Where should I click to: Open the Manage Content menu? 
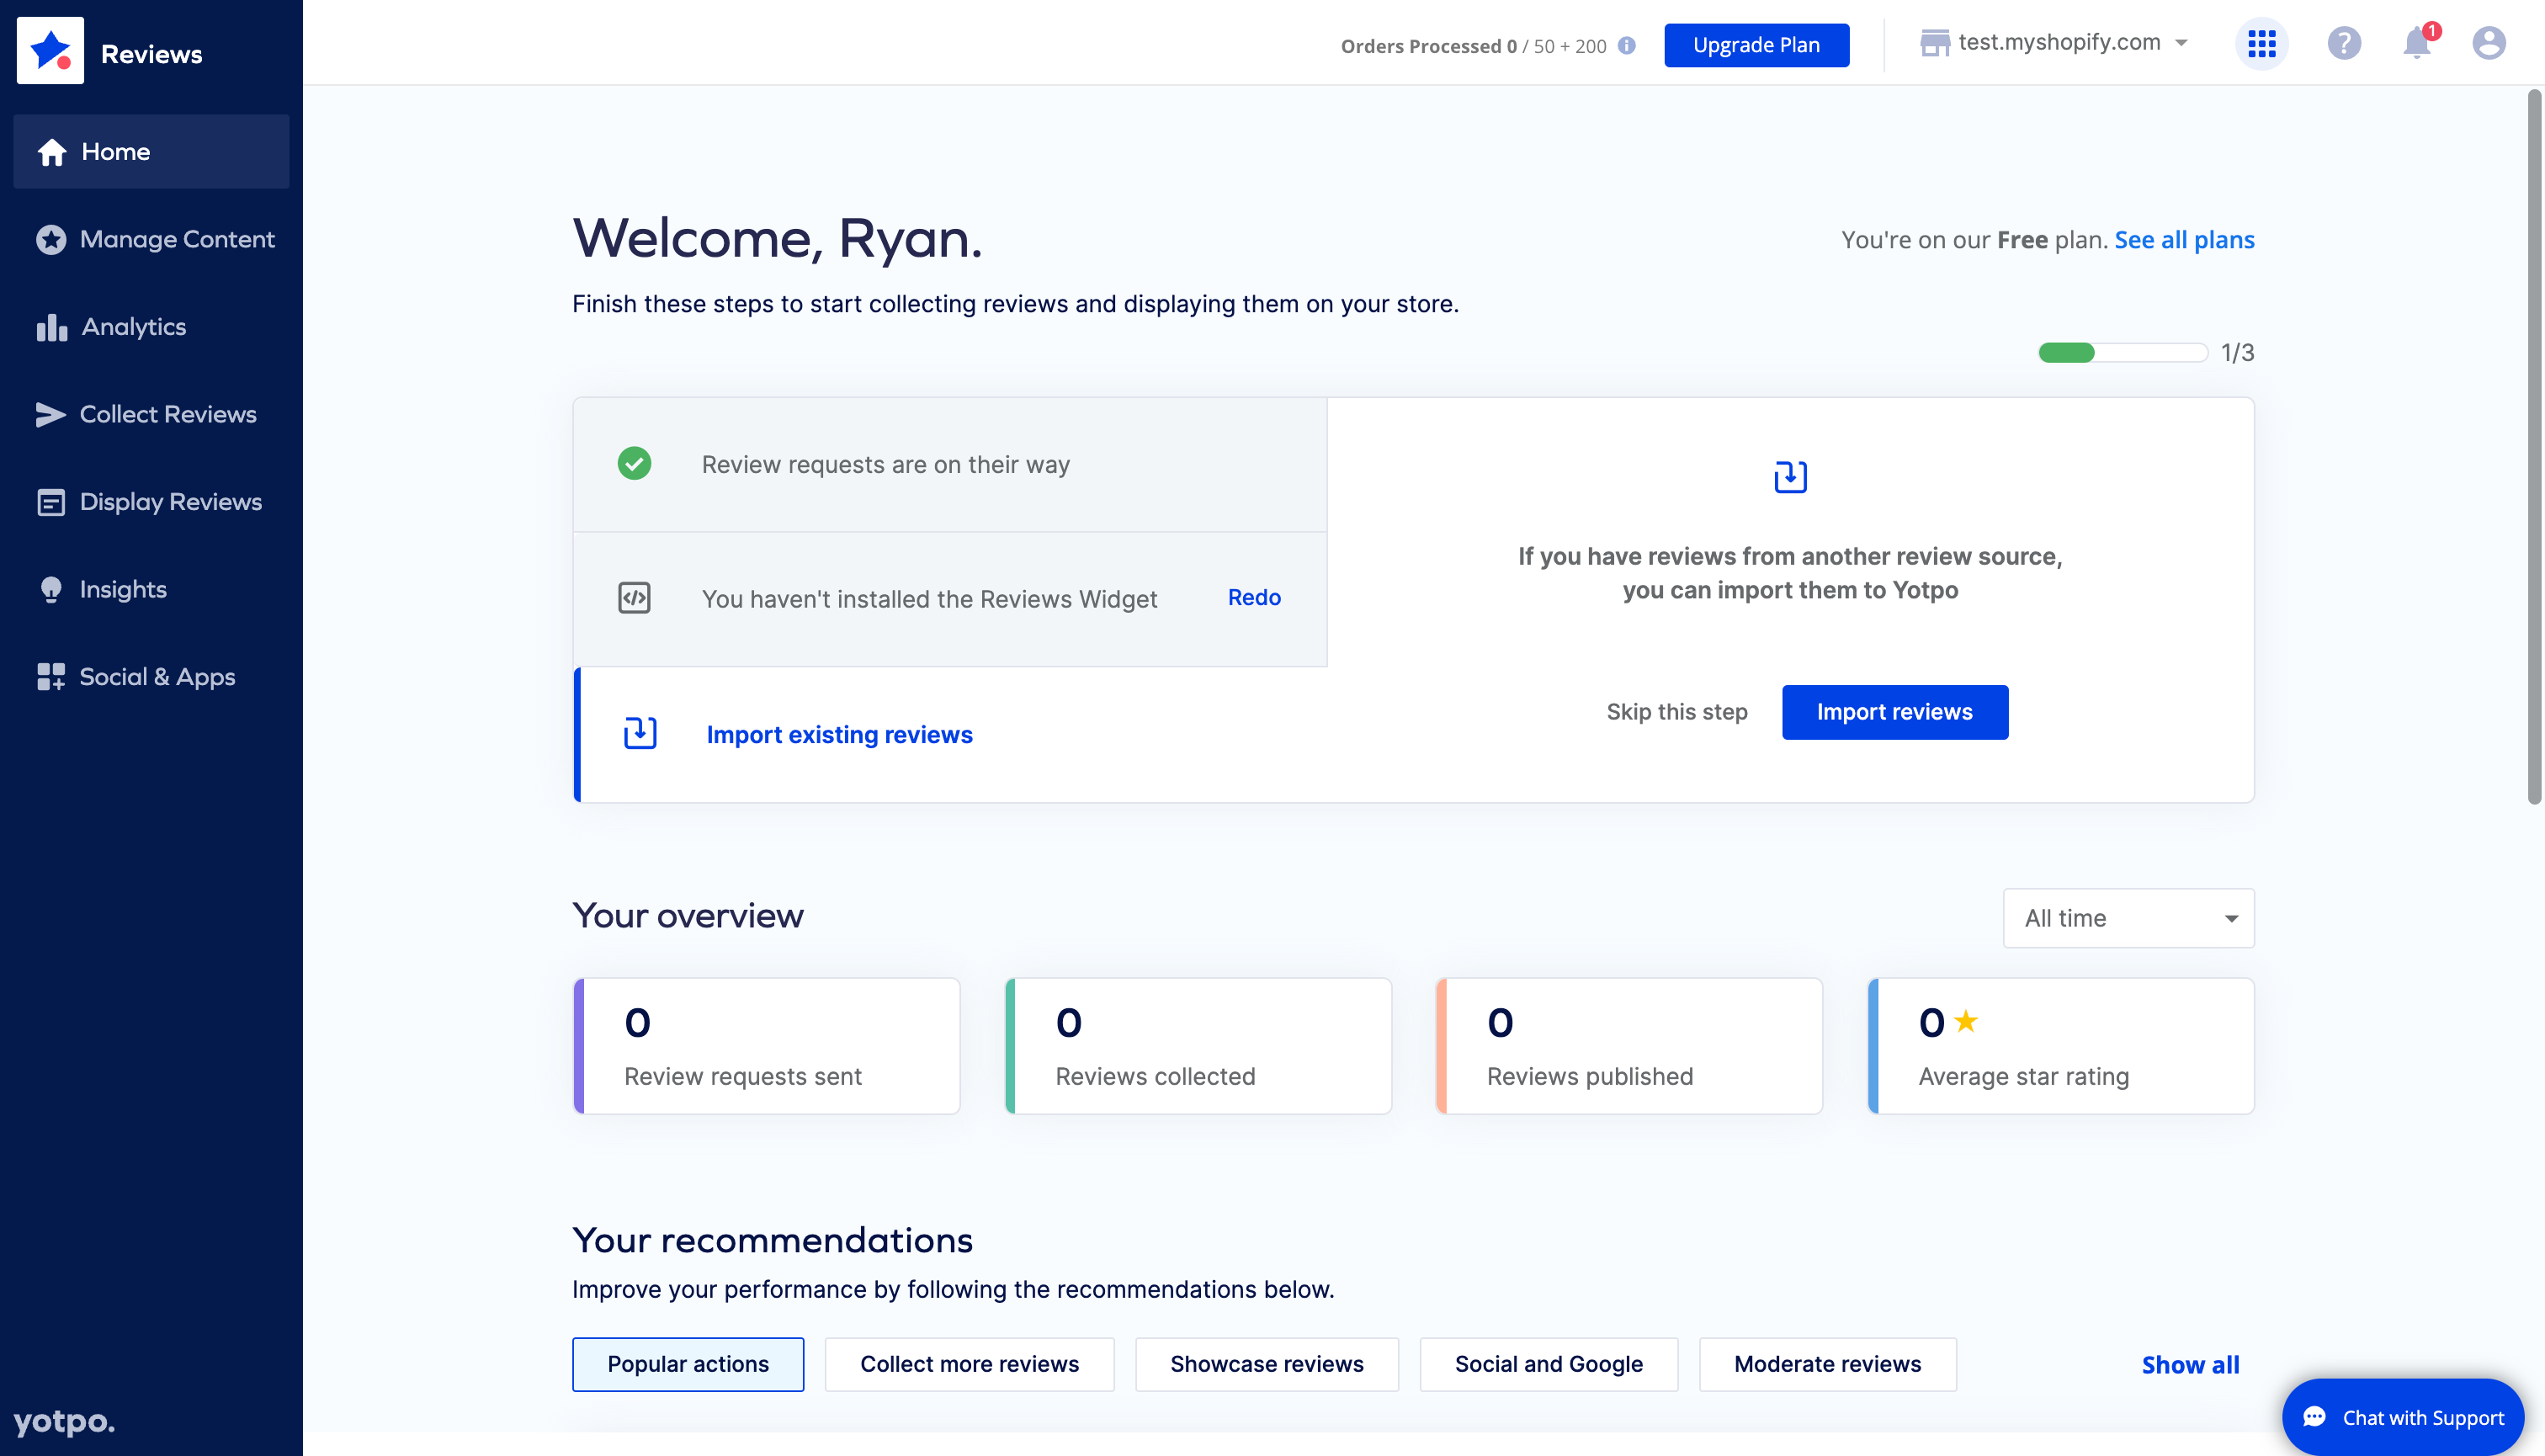151,239
